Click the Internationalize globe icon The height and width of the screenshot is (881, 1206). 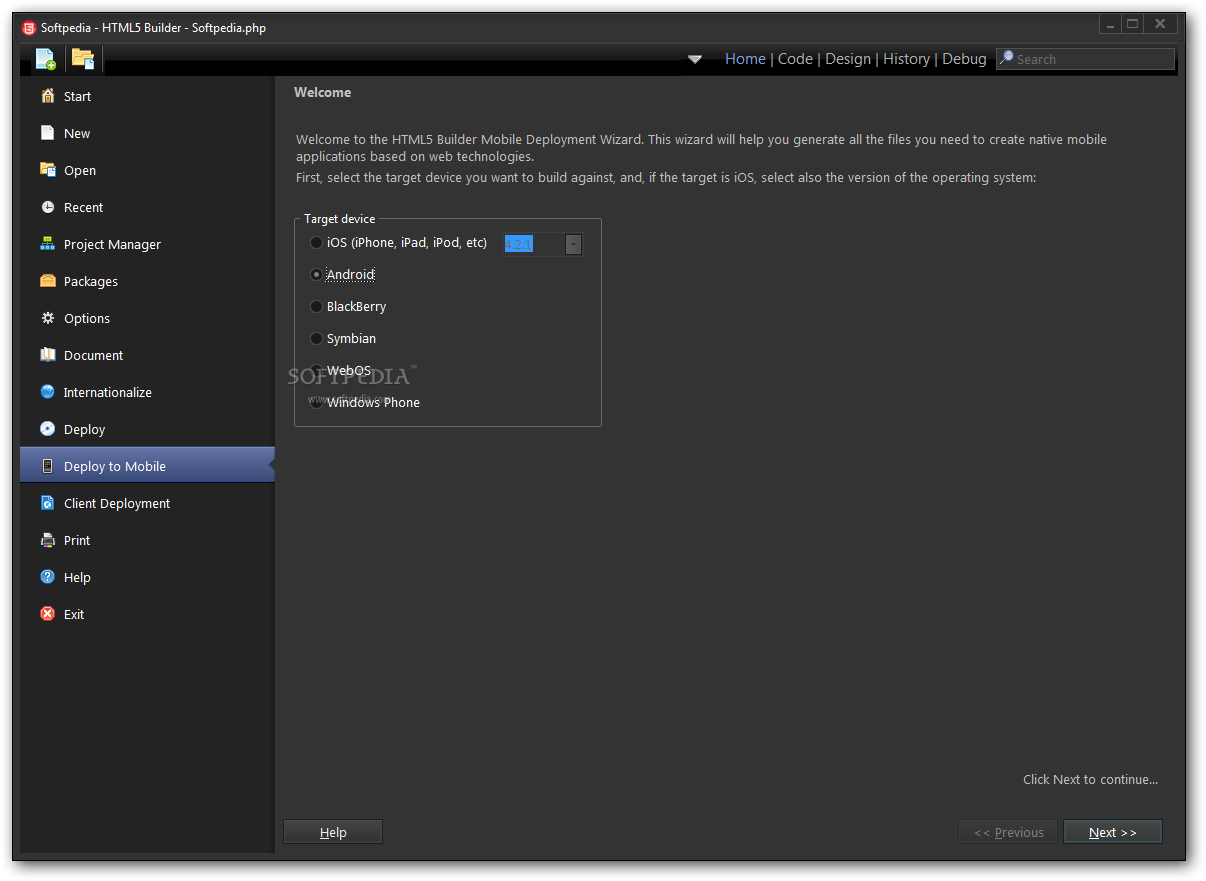(47, 392)
